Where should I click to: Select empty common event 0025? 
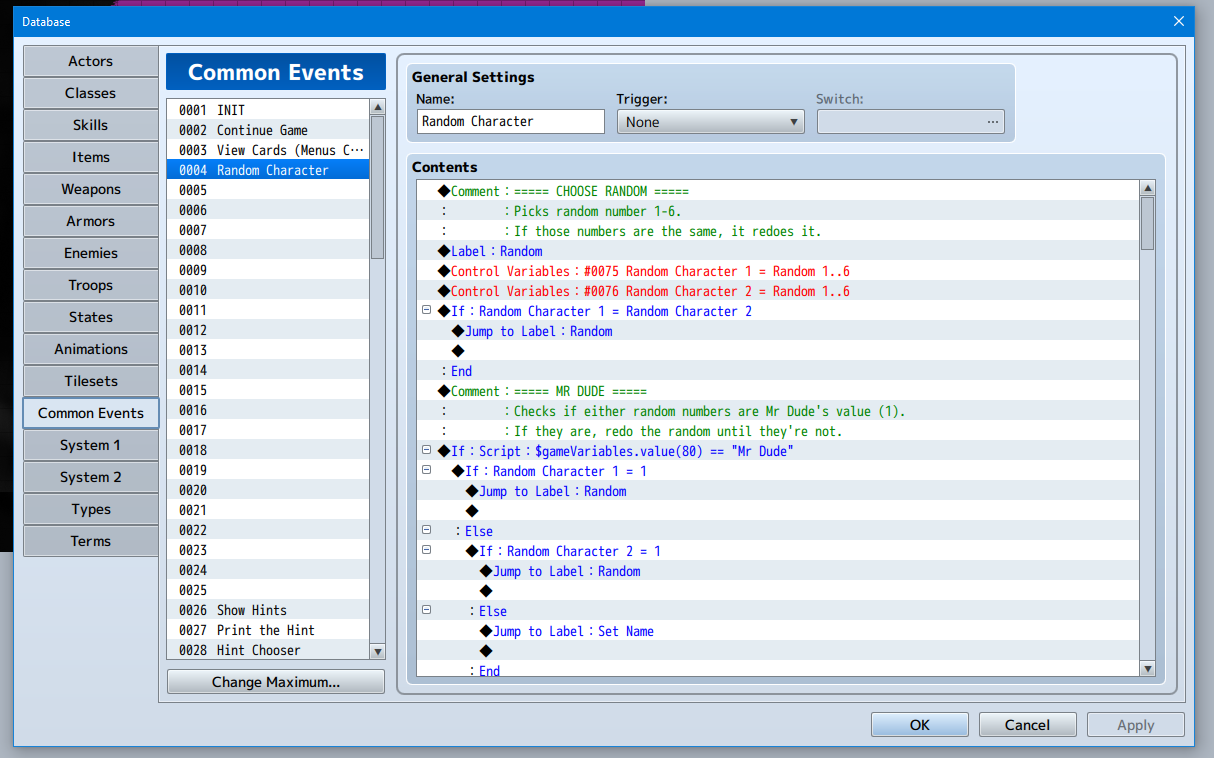268,590
